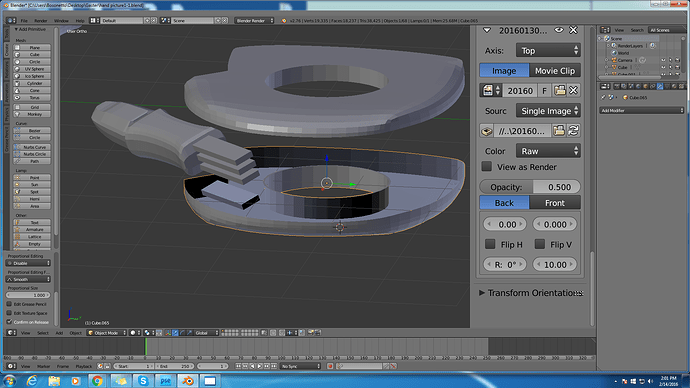Viewport: 690px width, 388px height.
Task: Open the Help menu
Action: 80,21
